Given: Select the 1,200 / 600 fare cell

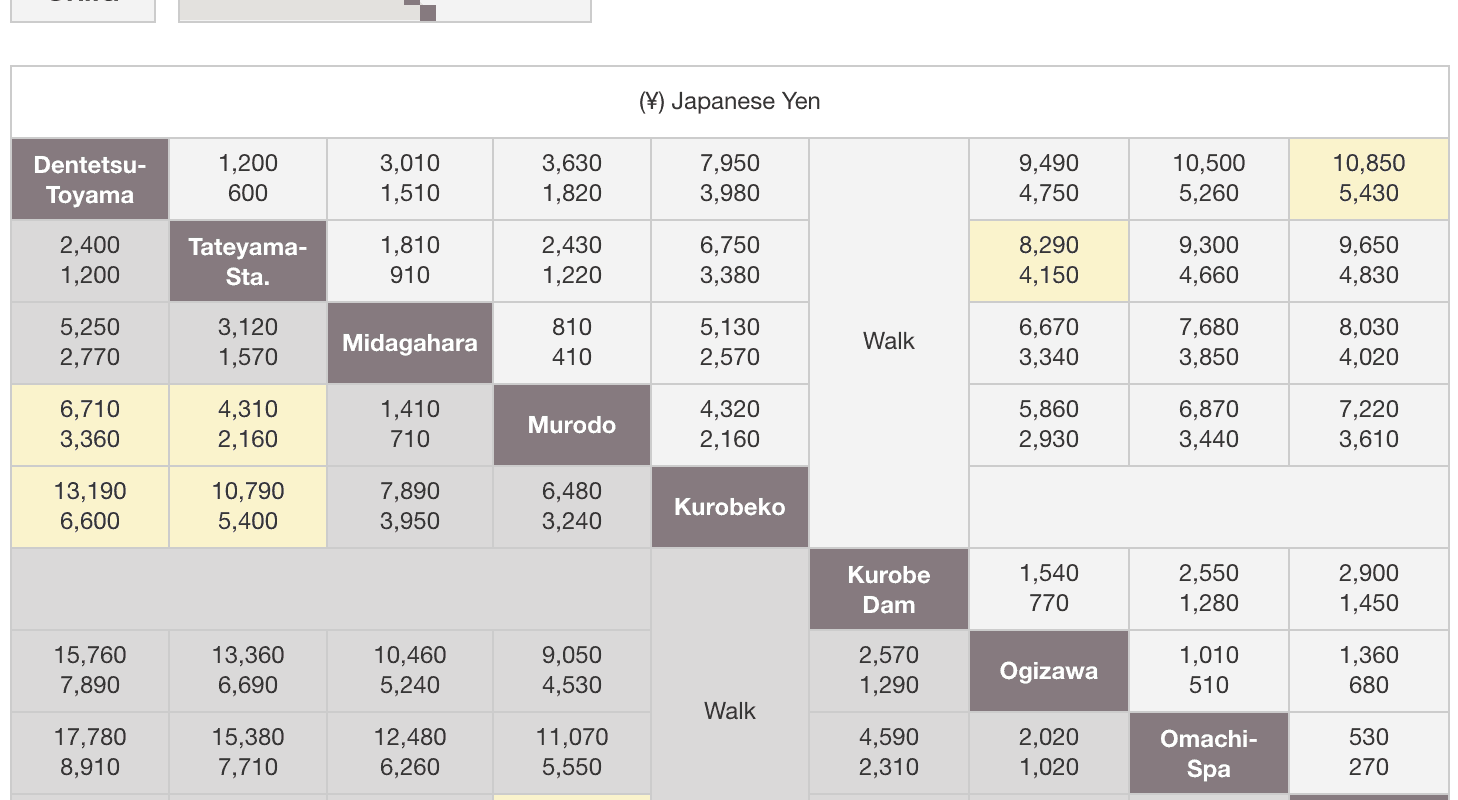Looking at the screenshot, I should click(x=248, y=179).
